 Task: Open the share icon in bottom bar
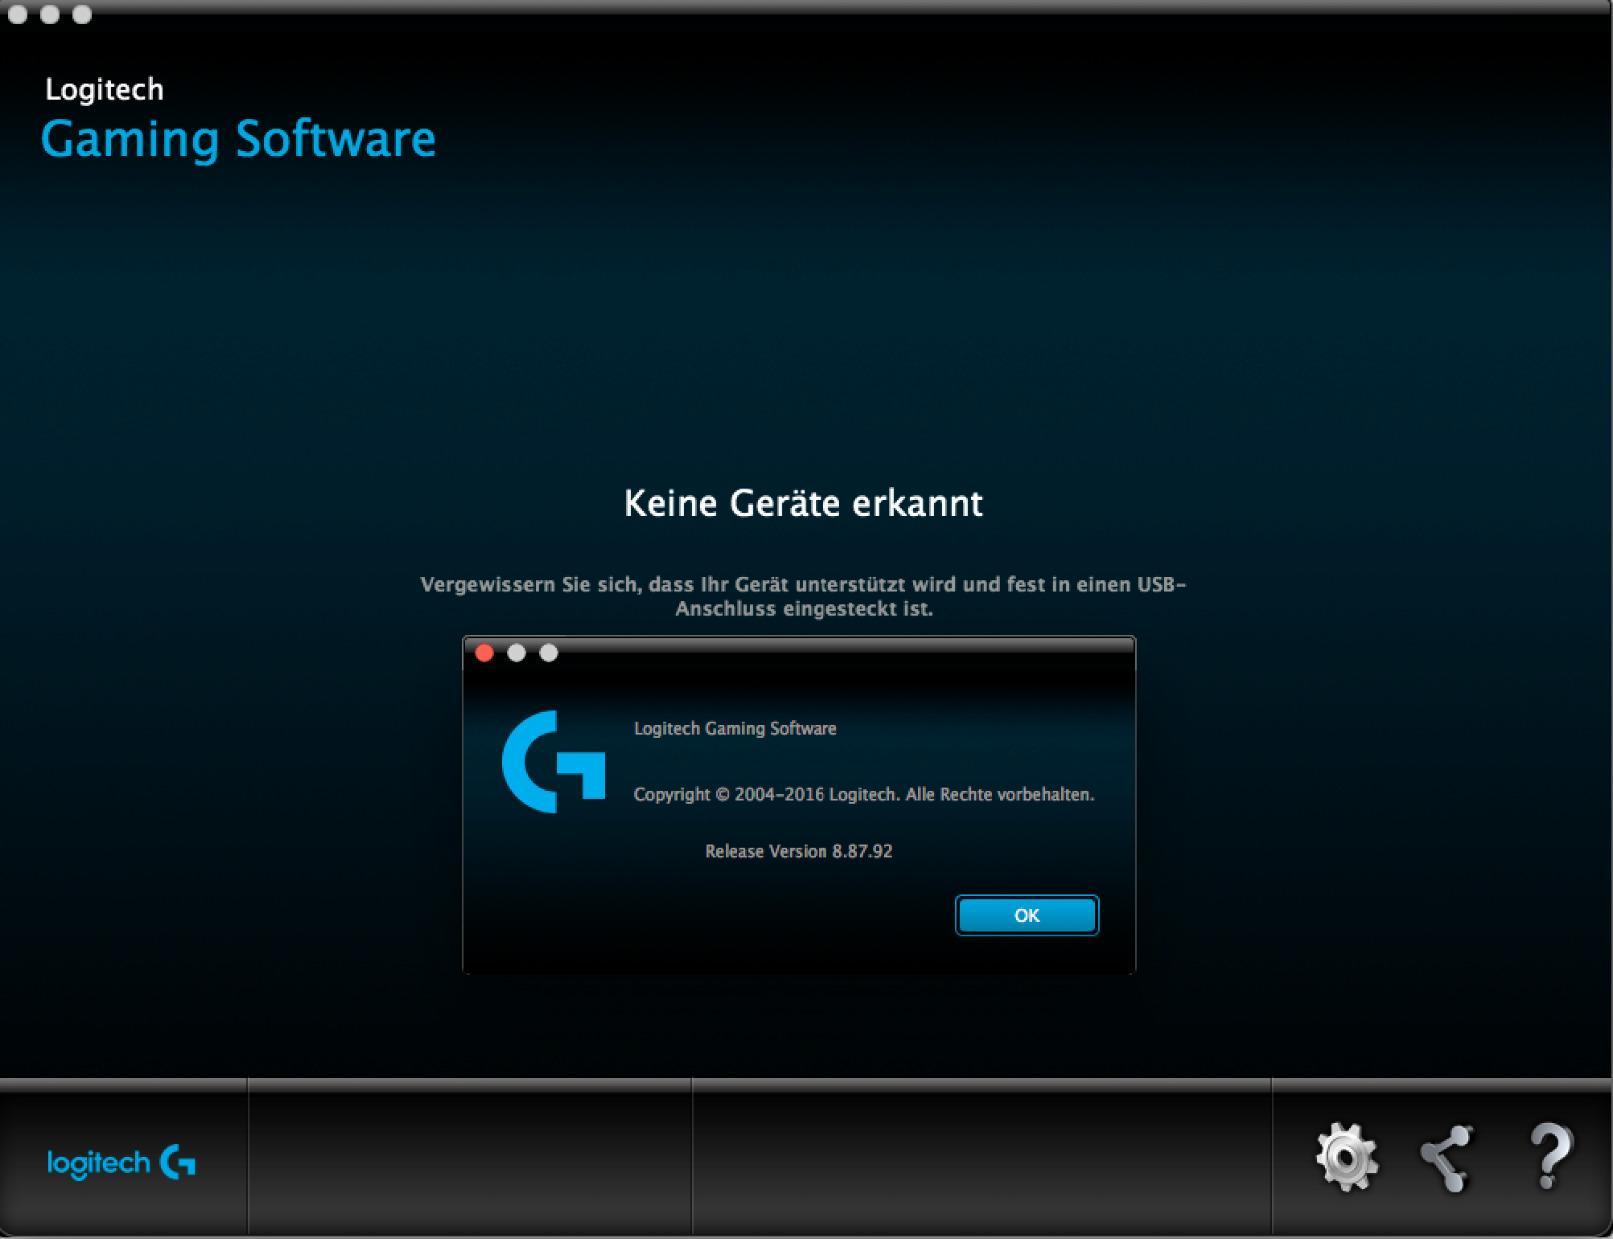[x=1447, y=1158]
